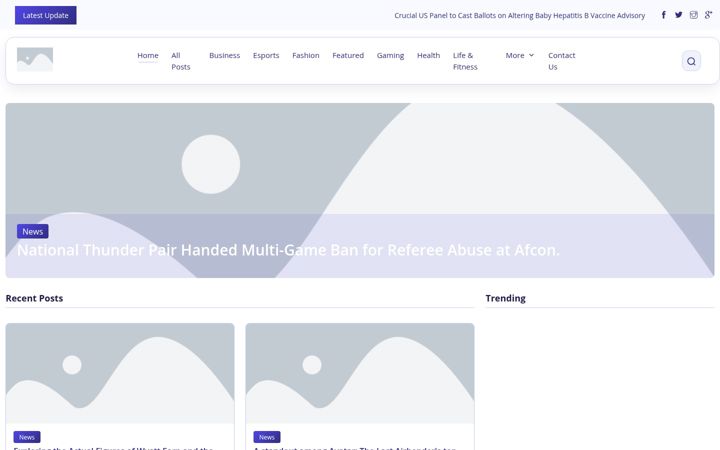Image resolution: width=720 pixels, height=450 pixels.
Task: Open the Gaming menu item
Action: click(x=390, y=55)
